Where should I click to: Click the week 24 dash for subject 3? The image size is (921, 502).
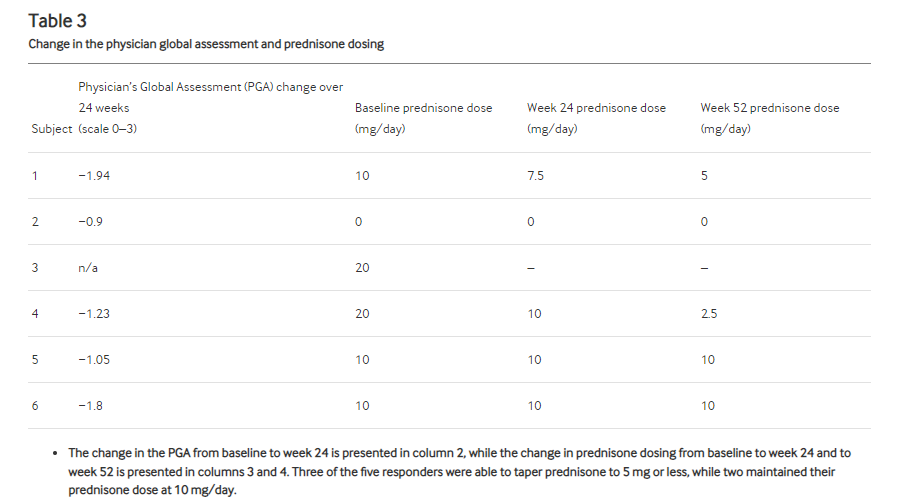coord(531,268)
